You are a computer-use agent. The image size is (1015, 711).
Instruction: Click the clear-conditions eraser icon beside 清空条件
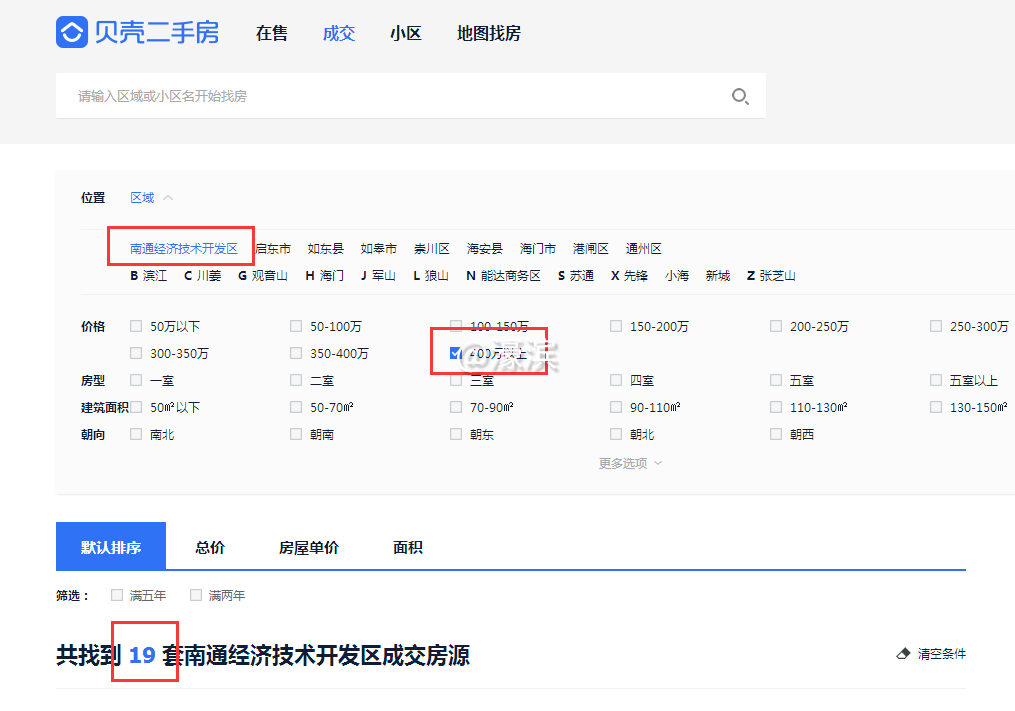[x=903, y=653]
